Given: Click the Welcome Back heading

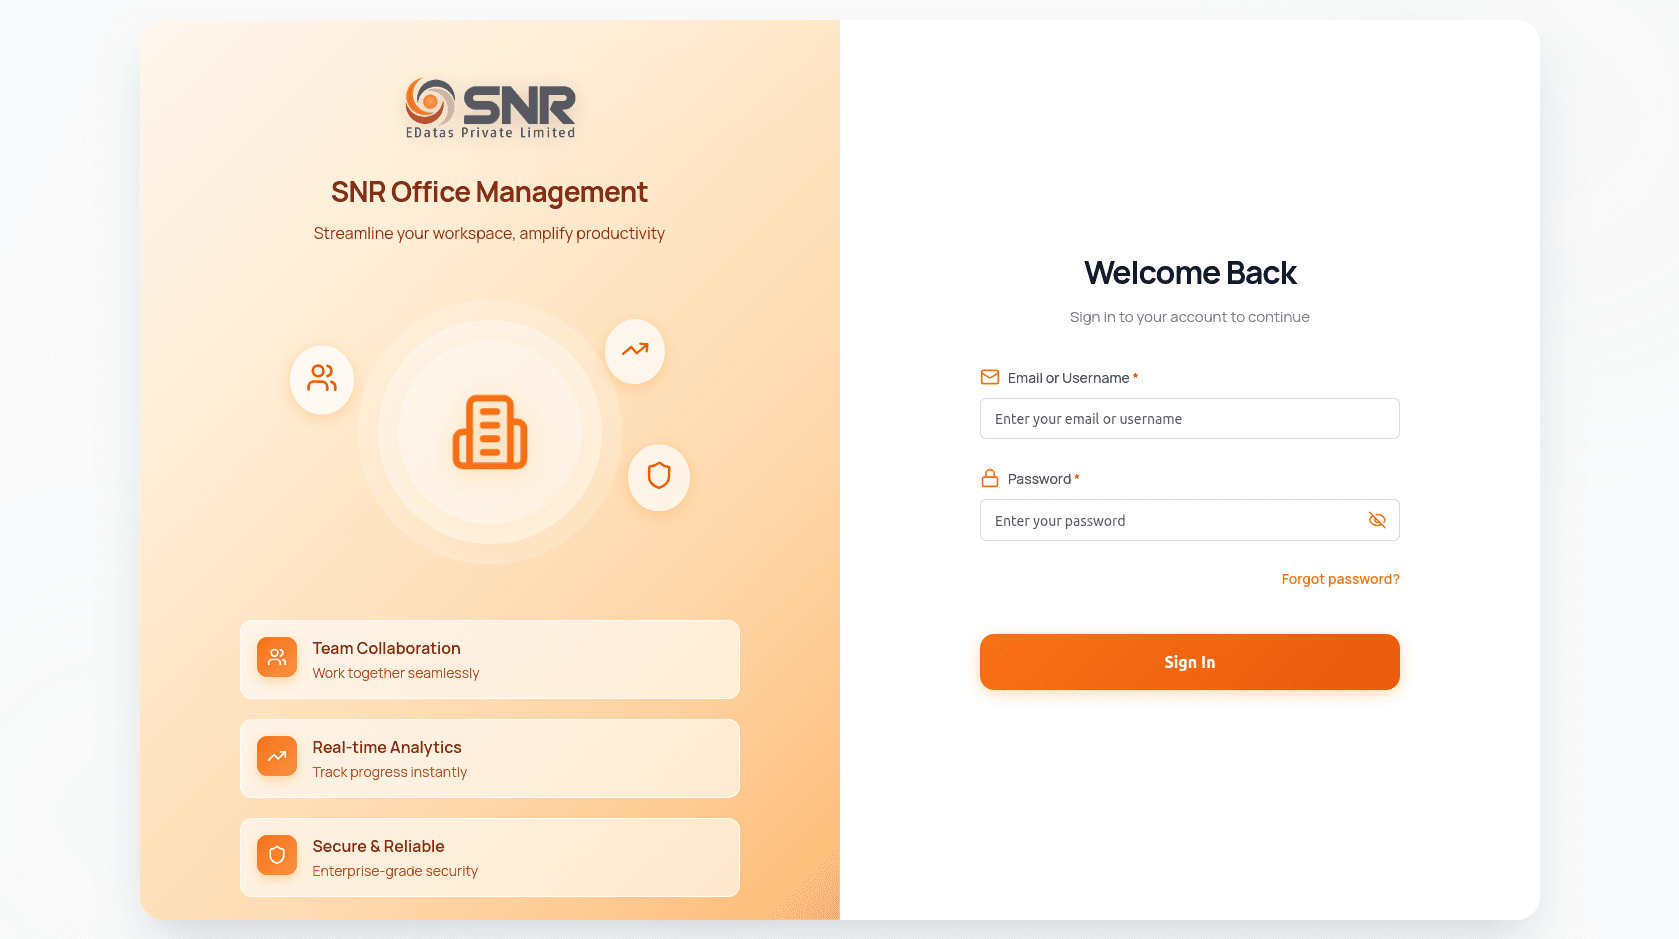Looking at the screenshot, I should [x=1189, y=273].
